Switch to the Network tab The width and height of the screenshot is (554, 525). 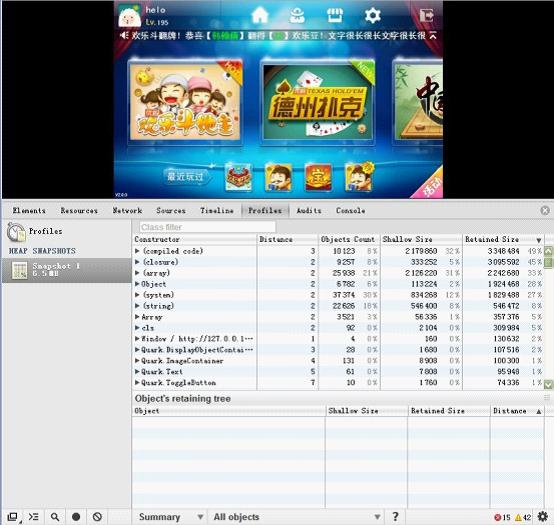(127, 211)
